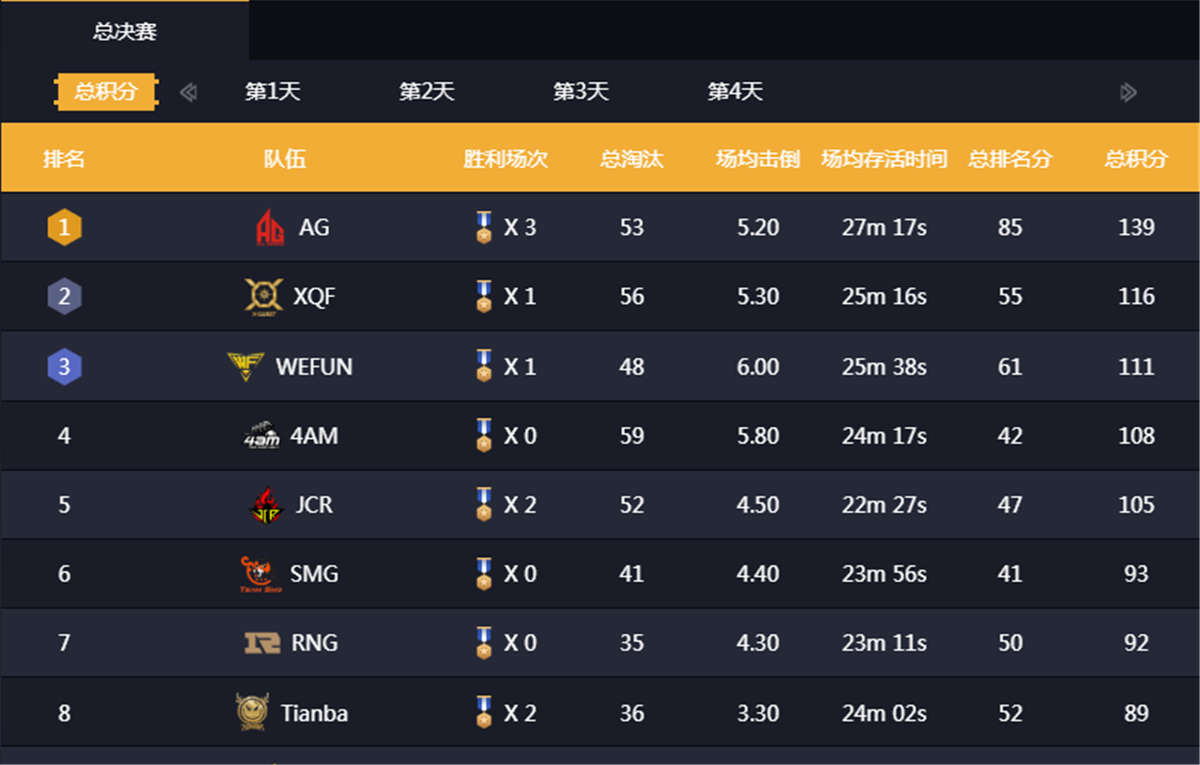Click the medal icon in AG row
Screen dimensions: 1200x765
pyautogui.click(x=484, y=227)
